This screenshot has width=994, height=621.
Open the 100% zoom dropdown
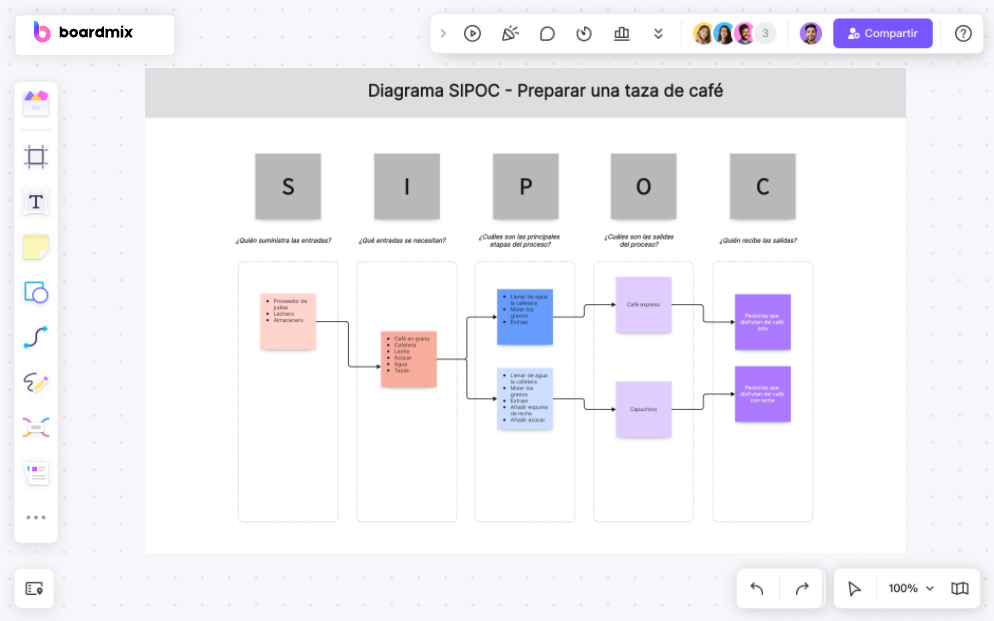point(911,589)
